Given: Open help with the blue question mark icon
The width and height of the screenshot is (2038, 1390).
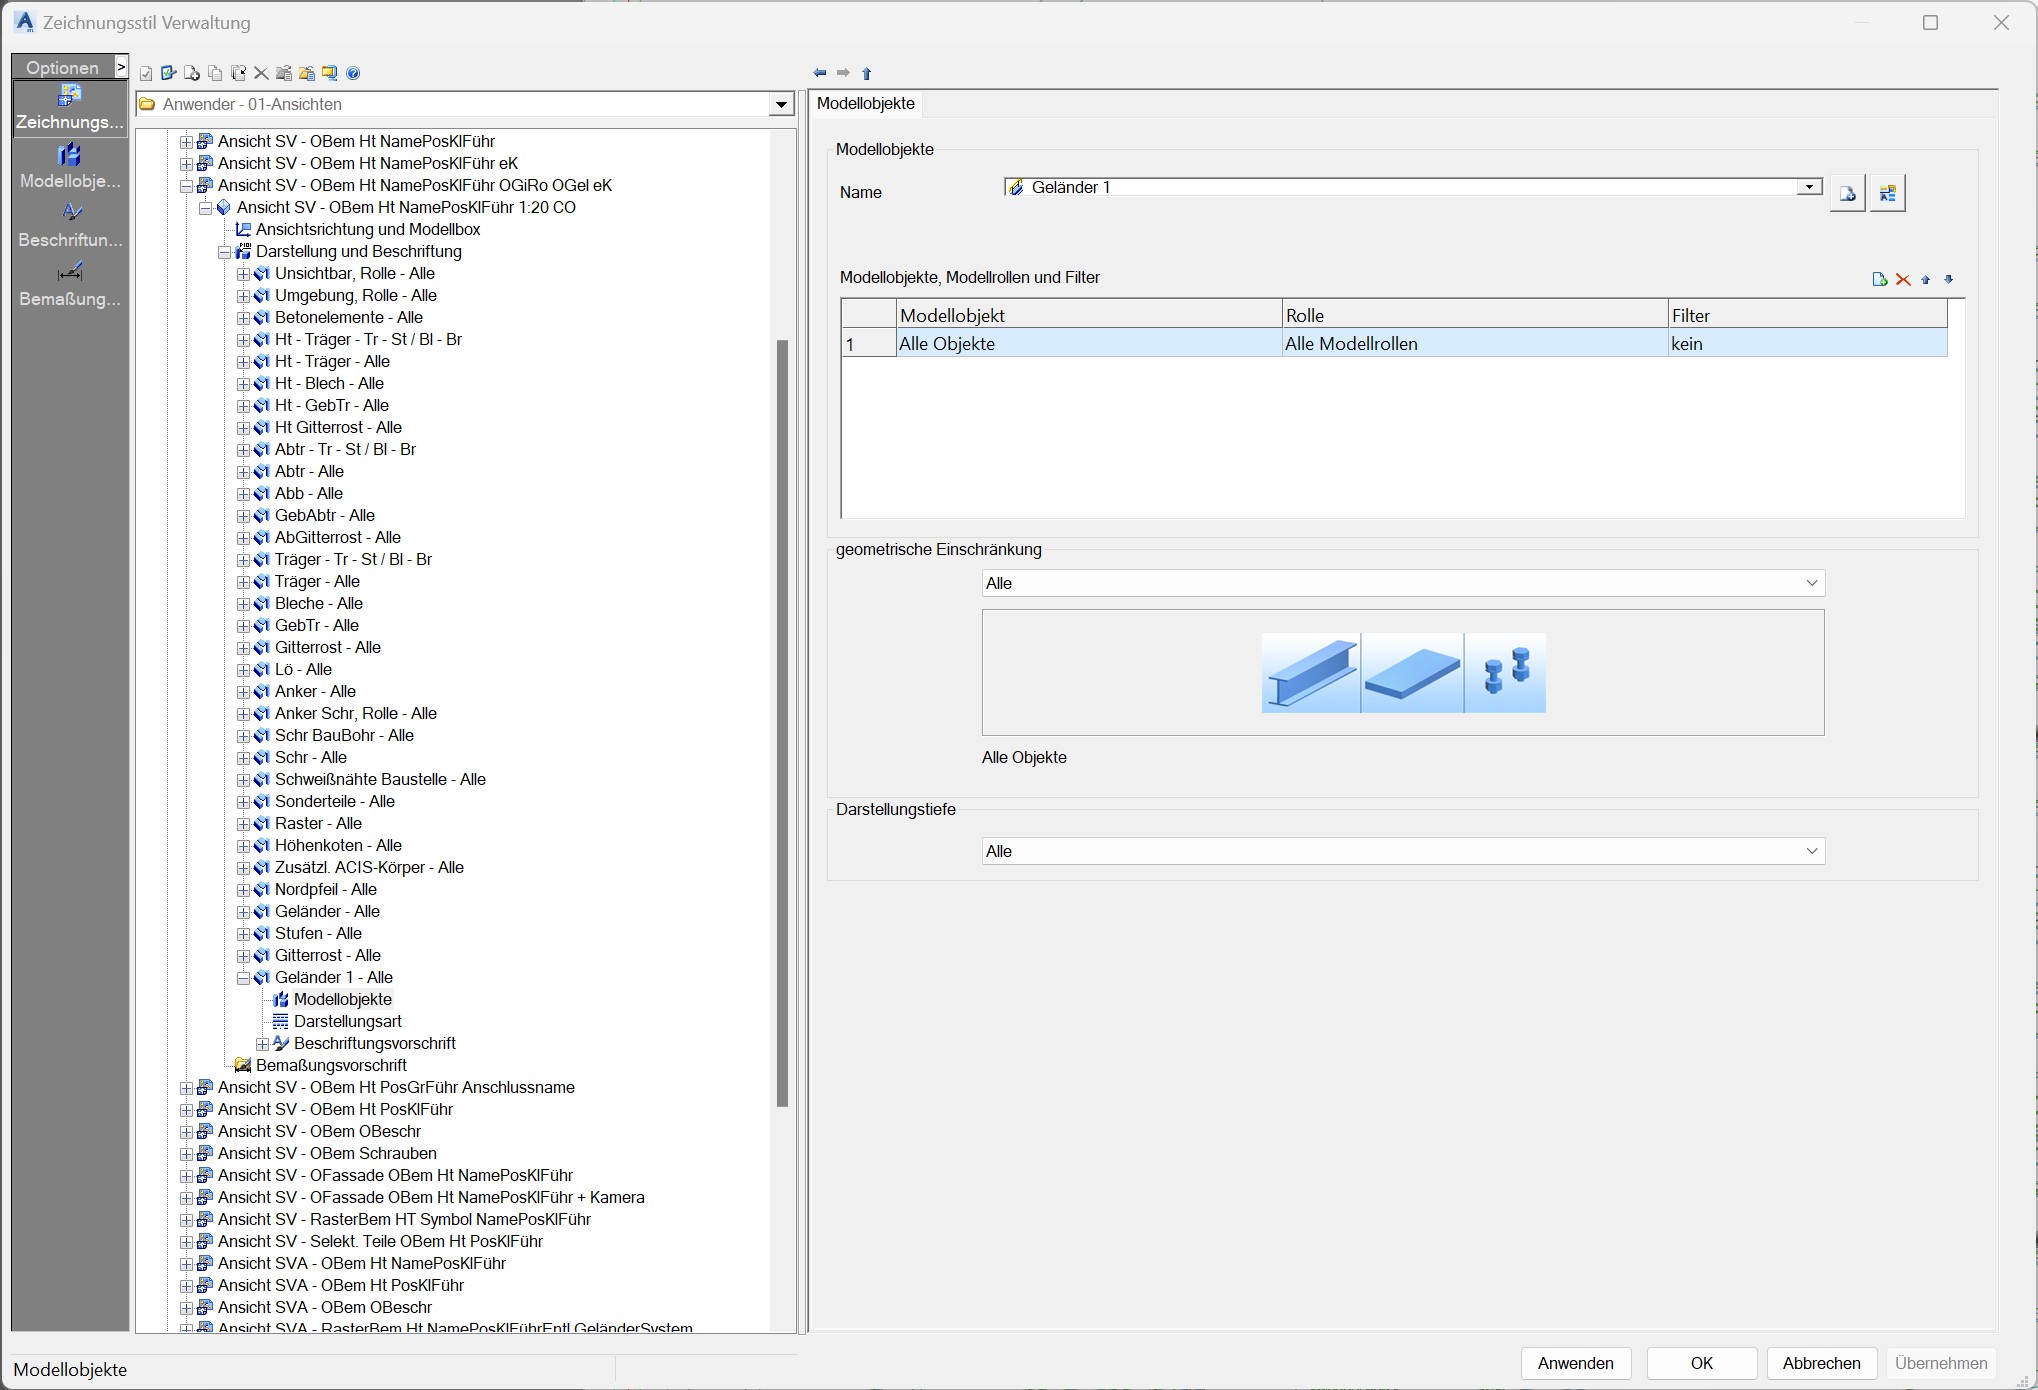Looking at the screenshot, I should click(x=353, y=73).
